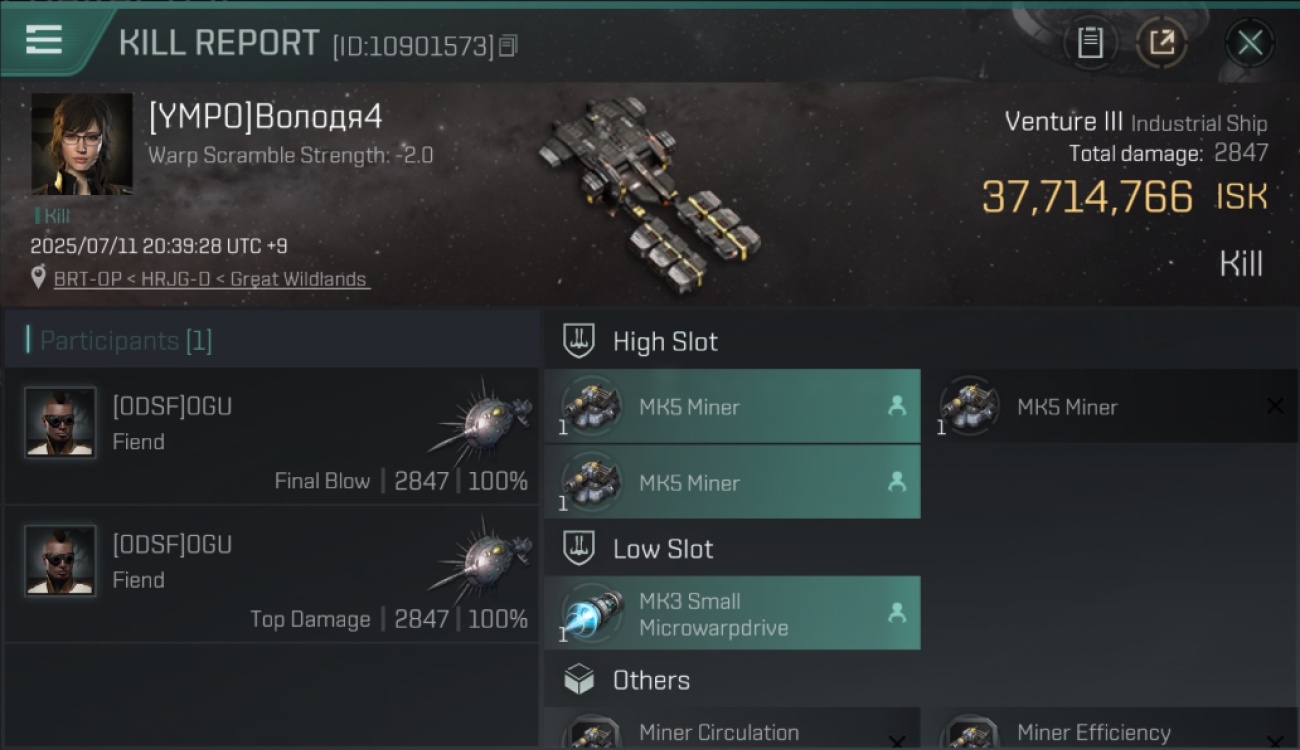Click the clipboard copy report icon
The image size is (1300, 750).
(x=1090, y=43)
